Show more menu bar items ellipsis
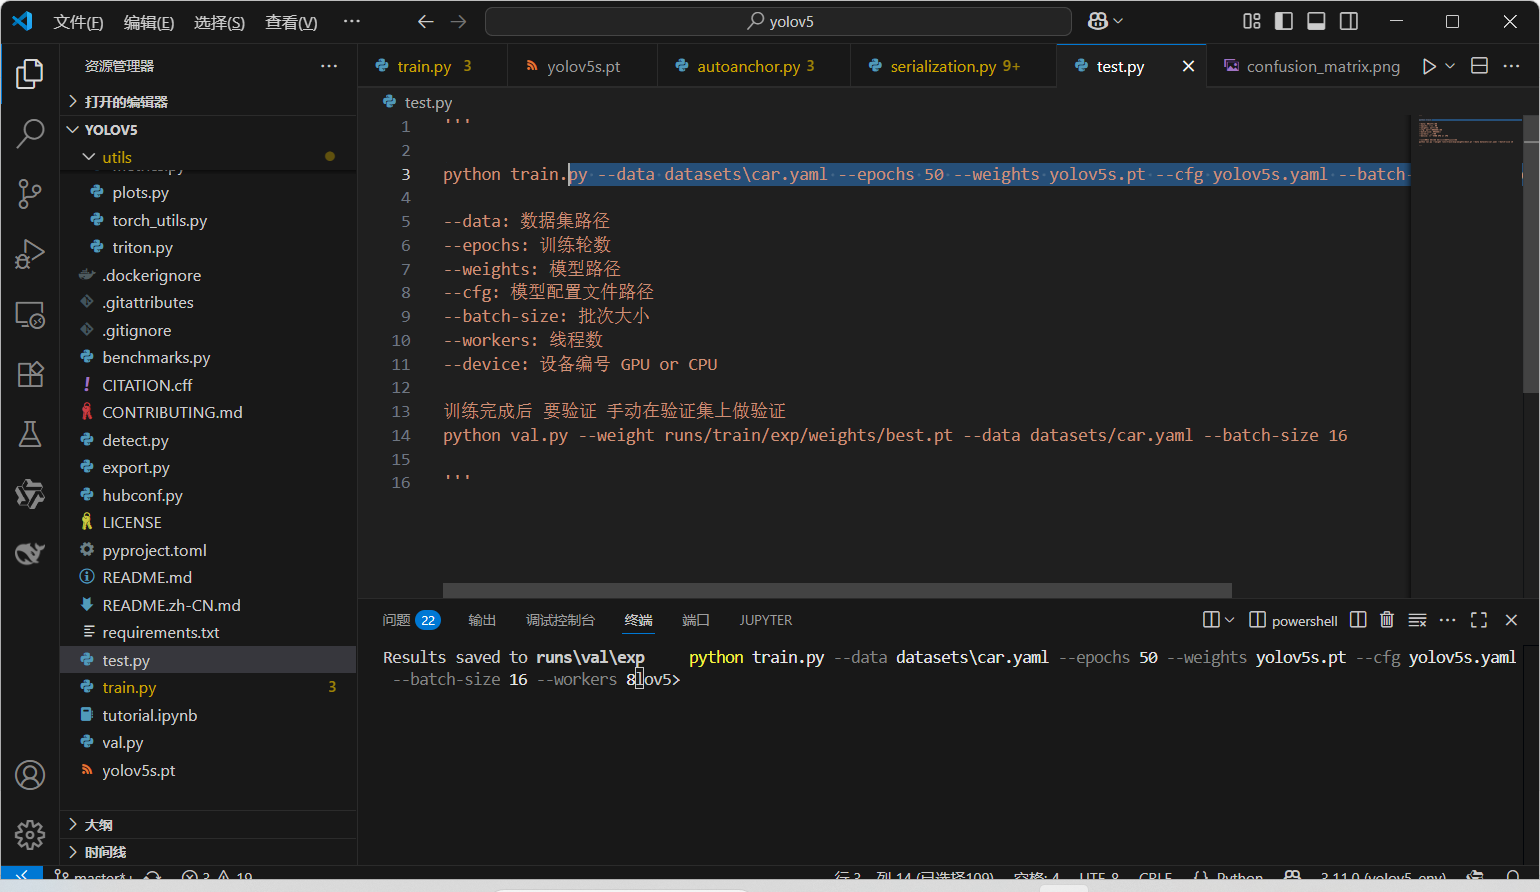The width and height of the screenshot is (1540, 892). pos(352,21)
